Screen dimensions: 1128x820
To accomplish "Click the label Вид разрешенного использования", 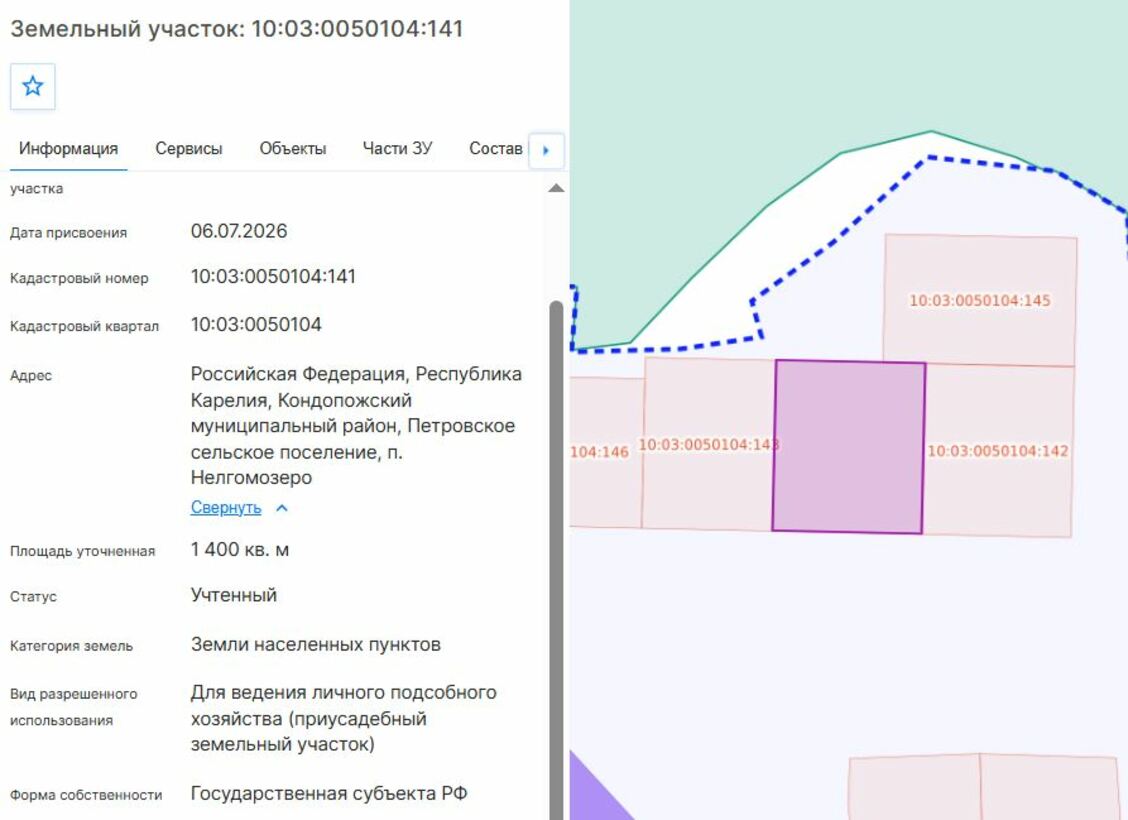I will pyautogui.click(x=73, y=707).
